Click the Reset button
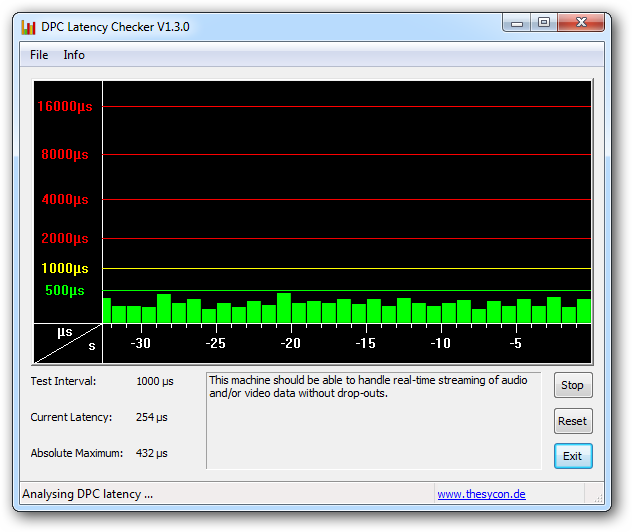 573,421
